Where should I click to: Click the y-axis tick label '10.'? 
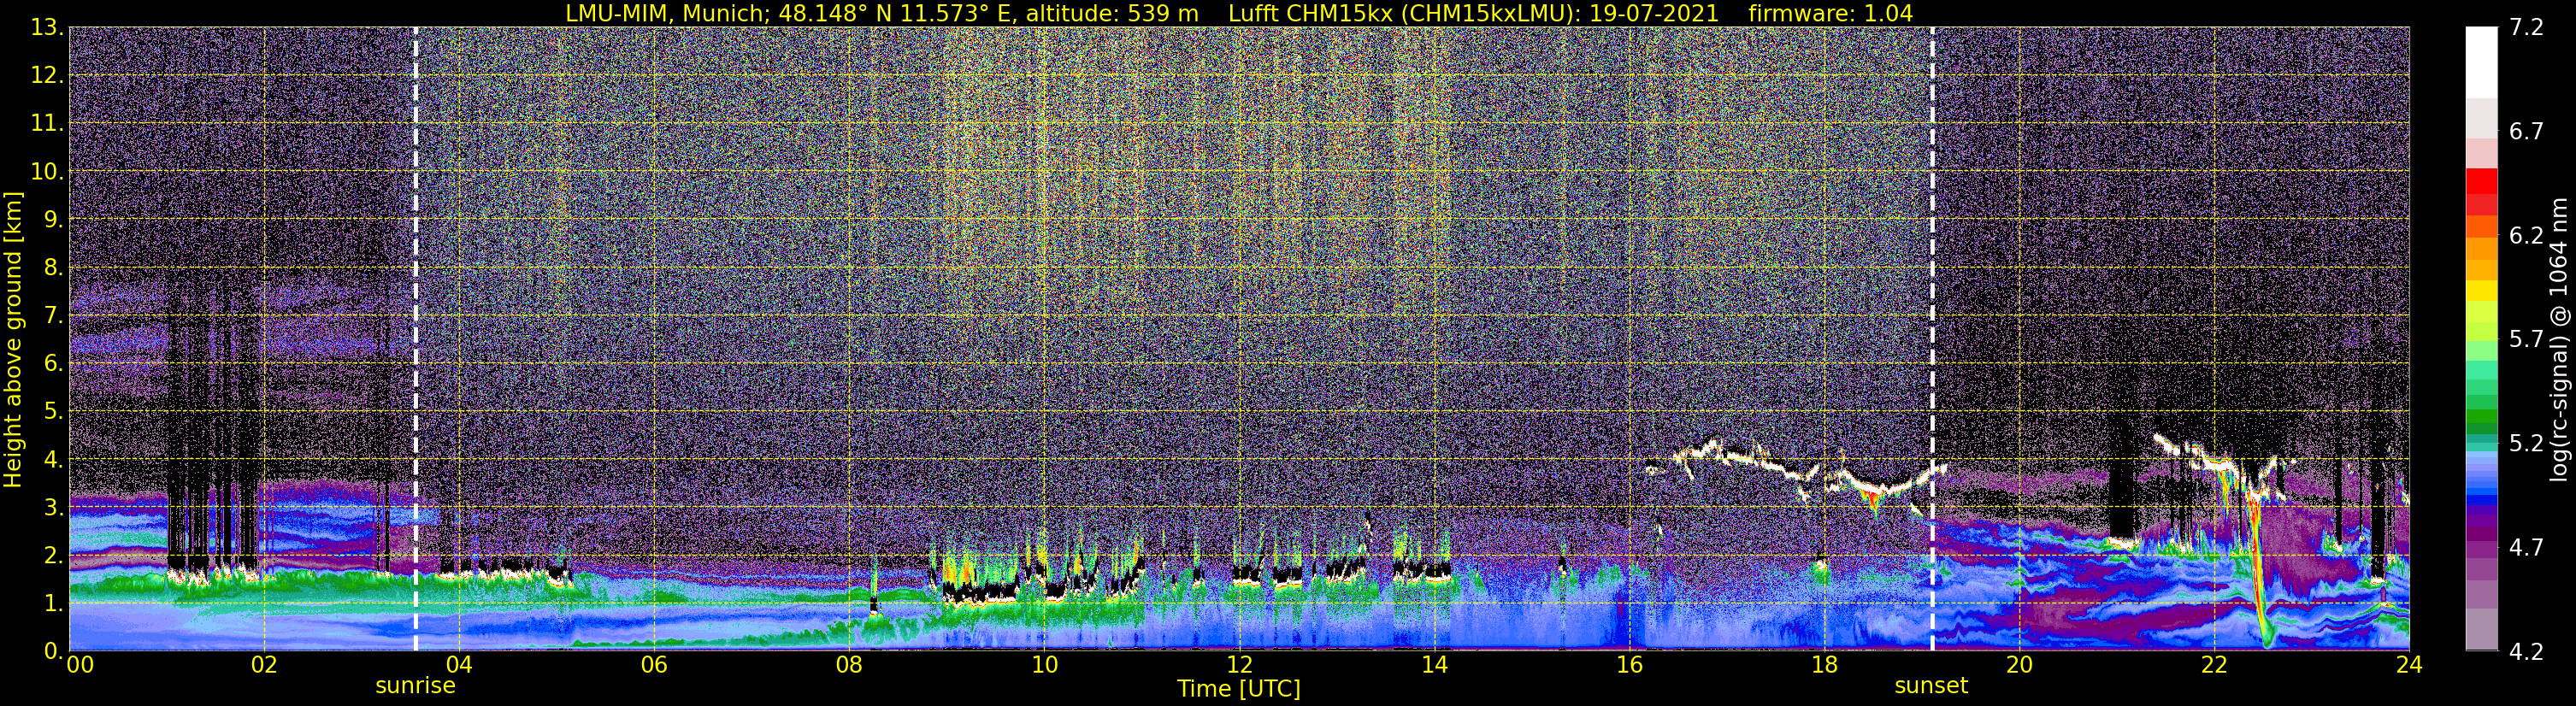click(x=47, y=172)
